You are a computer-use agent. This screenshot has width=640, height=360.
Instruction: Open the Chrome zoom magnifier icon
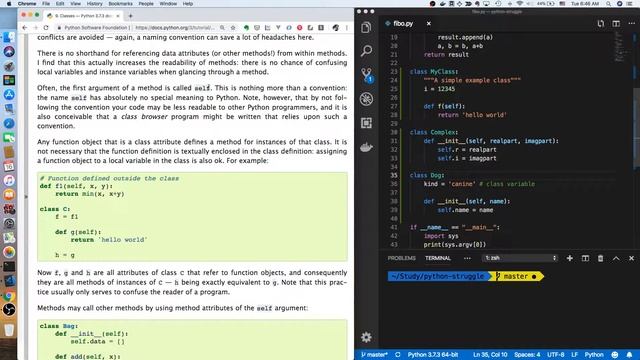[x=222, y=28]
